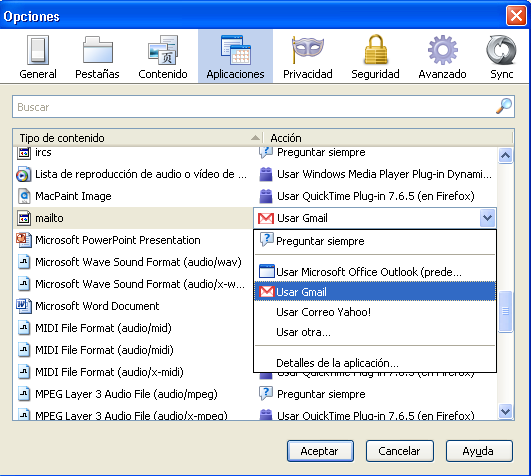Click the magnifier search icon
Screen dimensions: 531x476
(504, 106)
